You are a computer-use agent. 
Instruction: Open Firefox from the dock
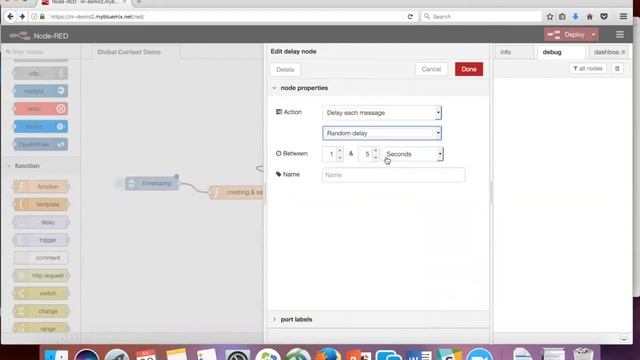click(329, 354)
